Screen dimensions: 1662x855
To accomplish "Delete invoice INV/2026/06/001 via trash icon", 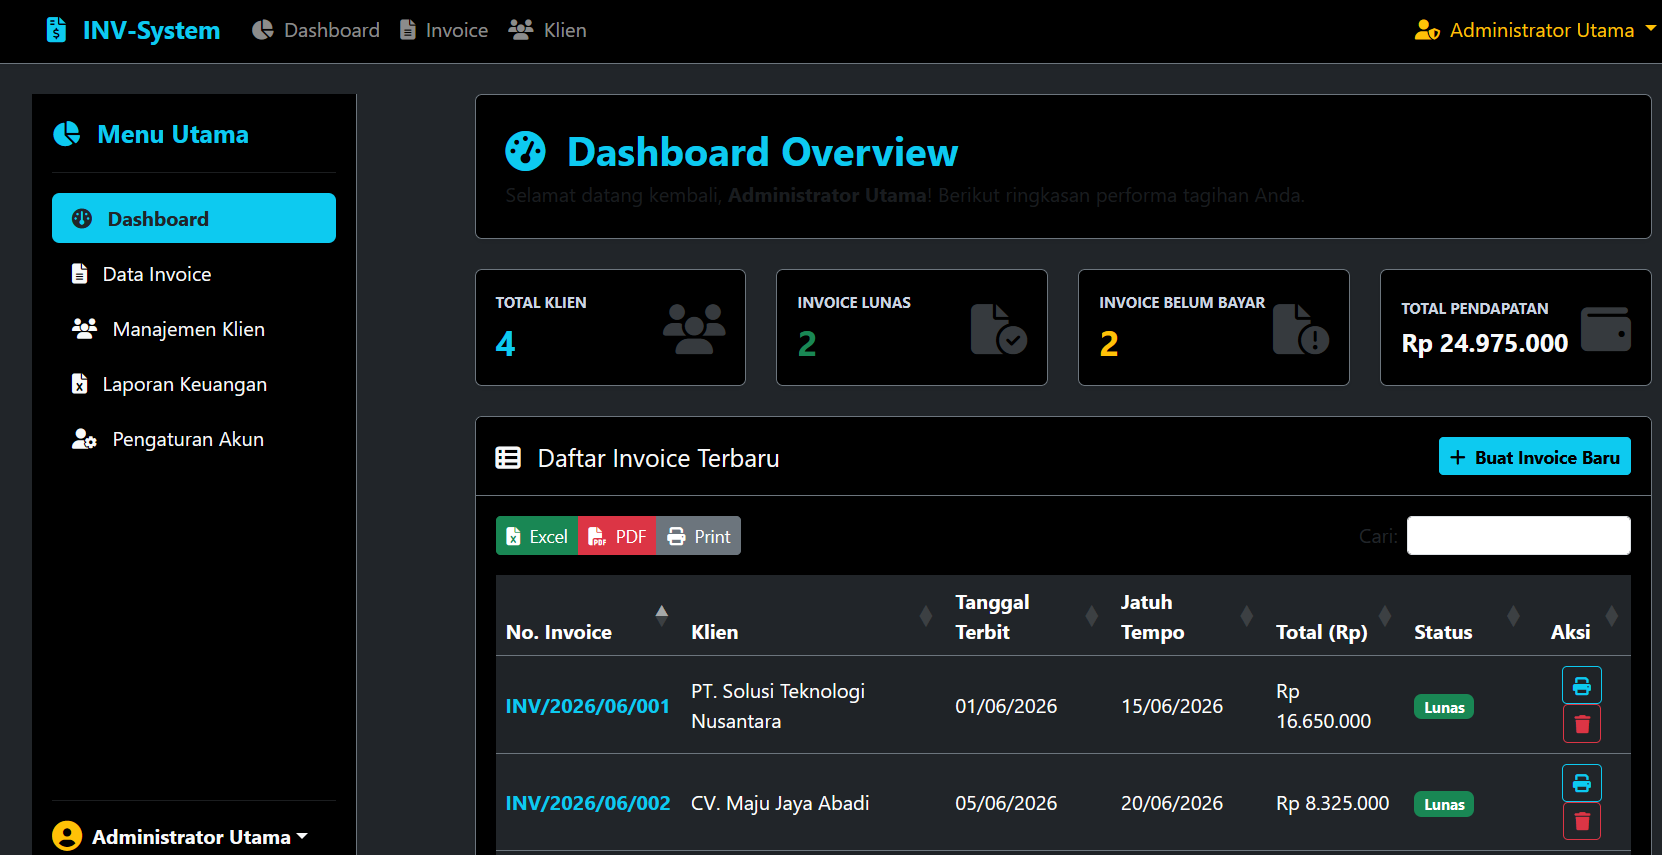I will pos(1582,724).
